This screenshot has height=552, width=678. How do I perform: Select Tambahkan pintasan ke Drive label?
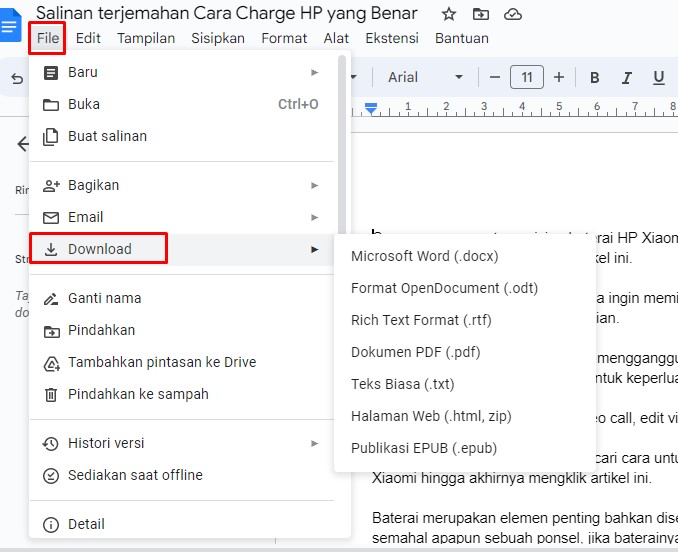162,363
